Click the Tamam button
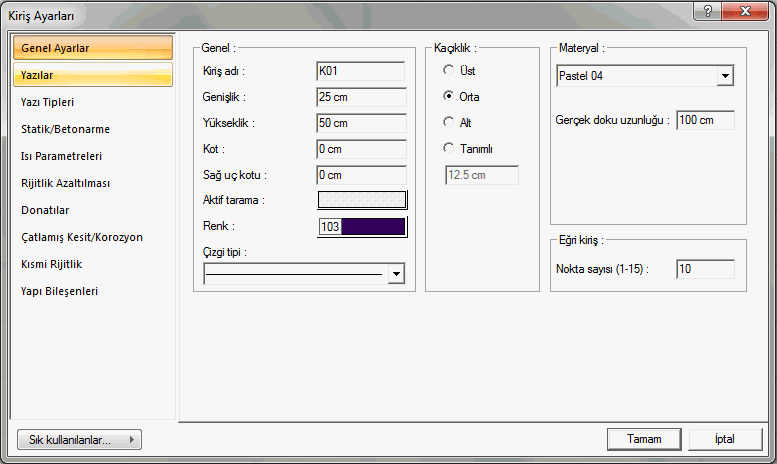 pos(644,439)
